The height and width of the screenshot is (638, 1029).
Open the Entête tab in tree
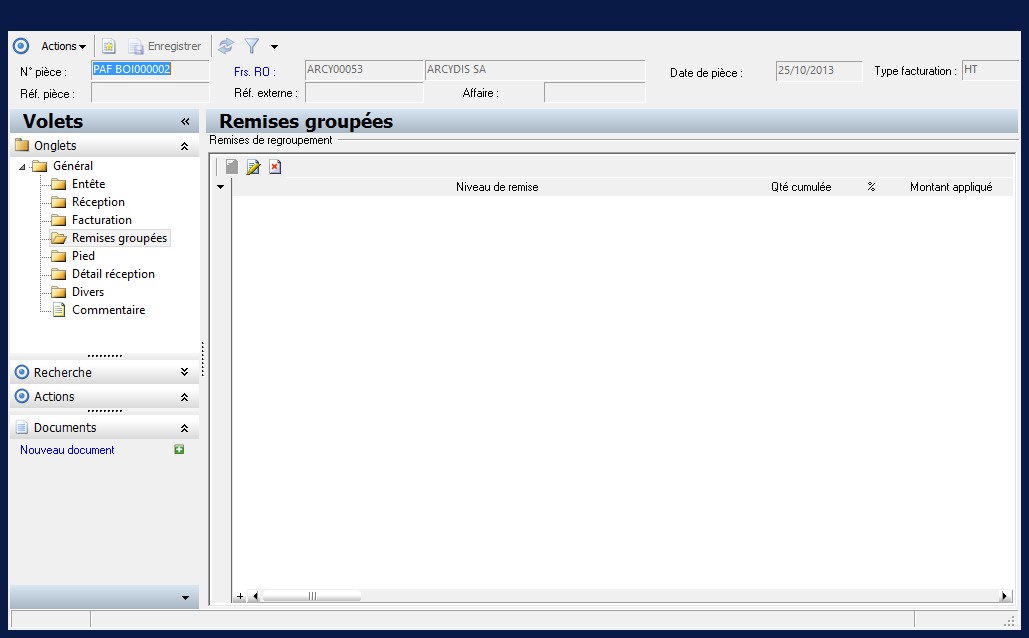click(x=89, y=184)
